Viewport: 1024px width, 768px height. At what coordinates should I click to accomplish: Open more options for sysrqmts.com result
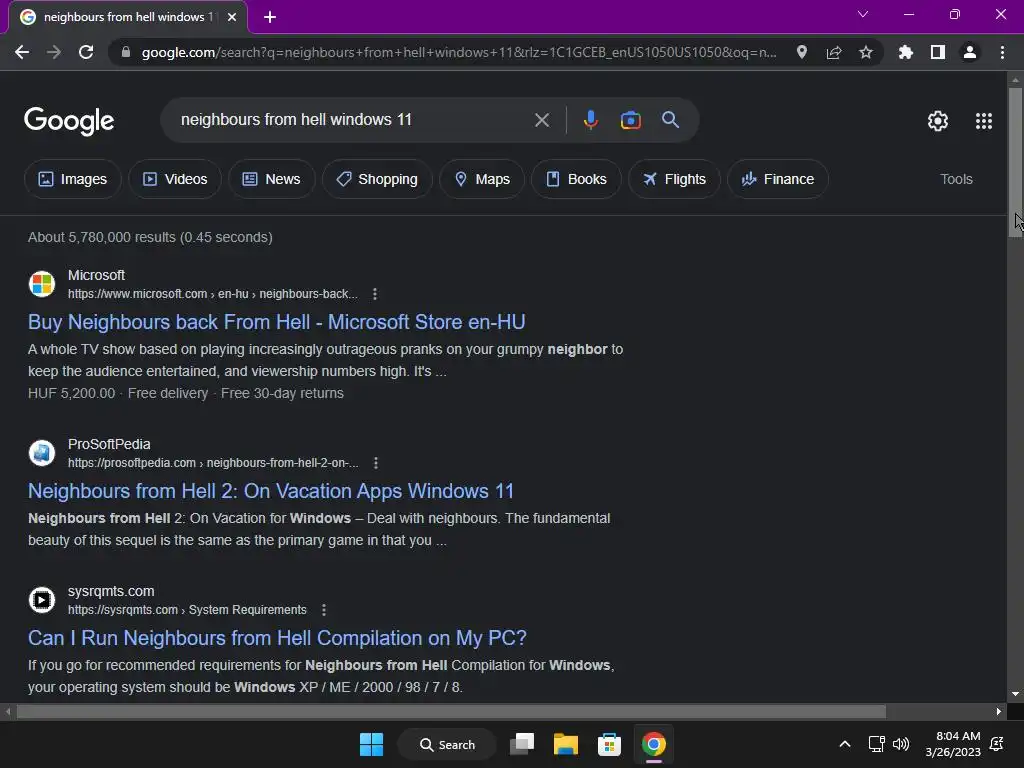[x=324, y=610]
